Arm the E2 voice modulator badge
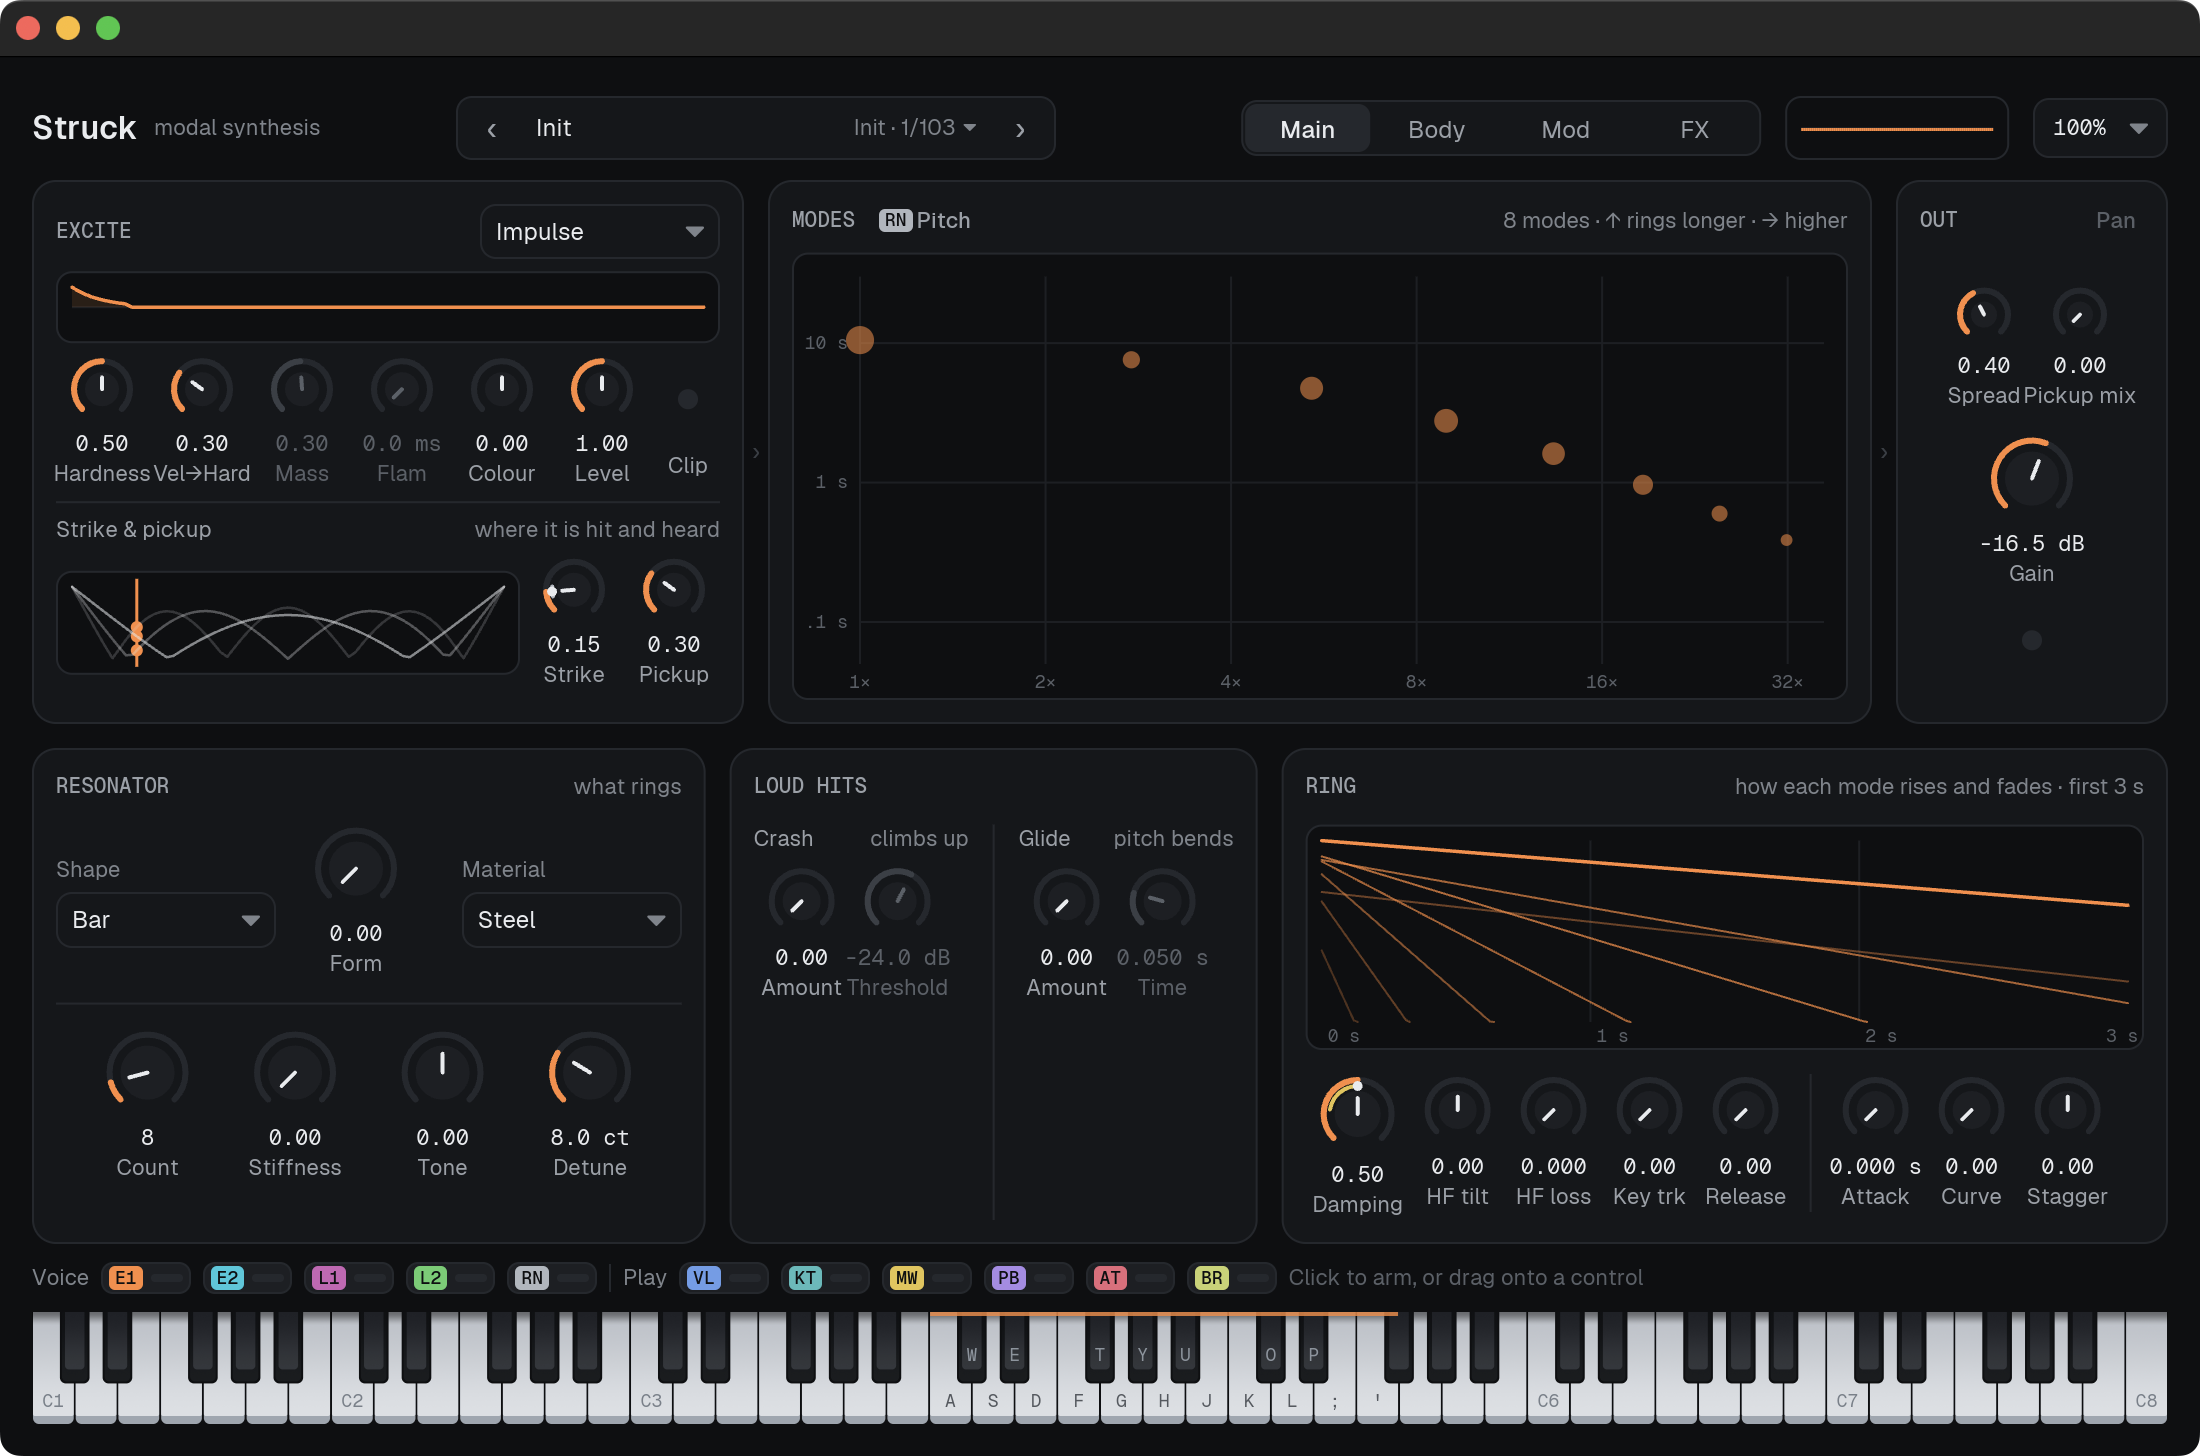The height and width of the screenshot is (1456, 2200). pyautogui.click(x=227, y=1277)
